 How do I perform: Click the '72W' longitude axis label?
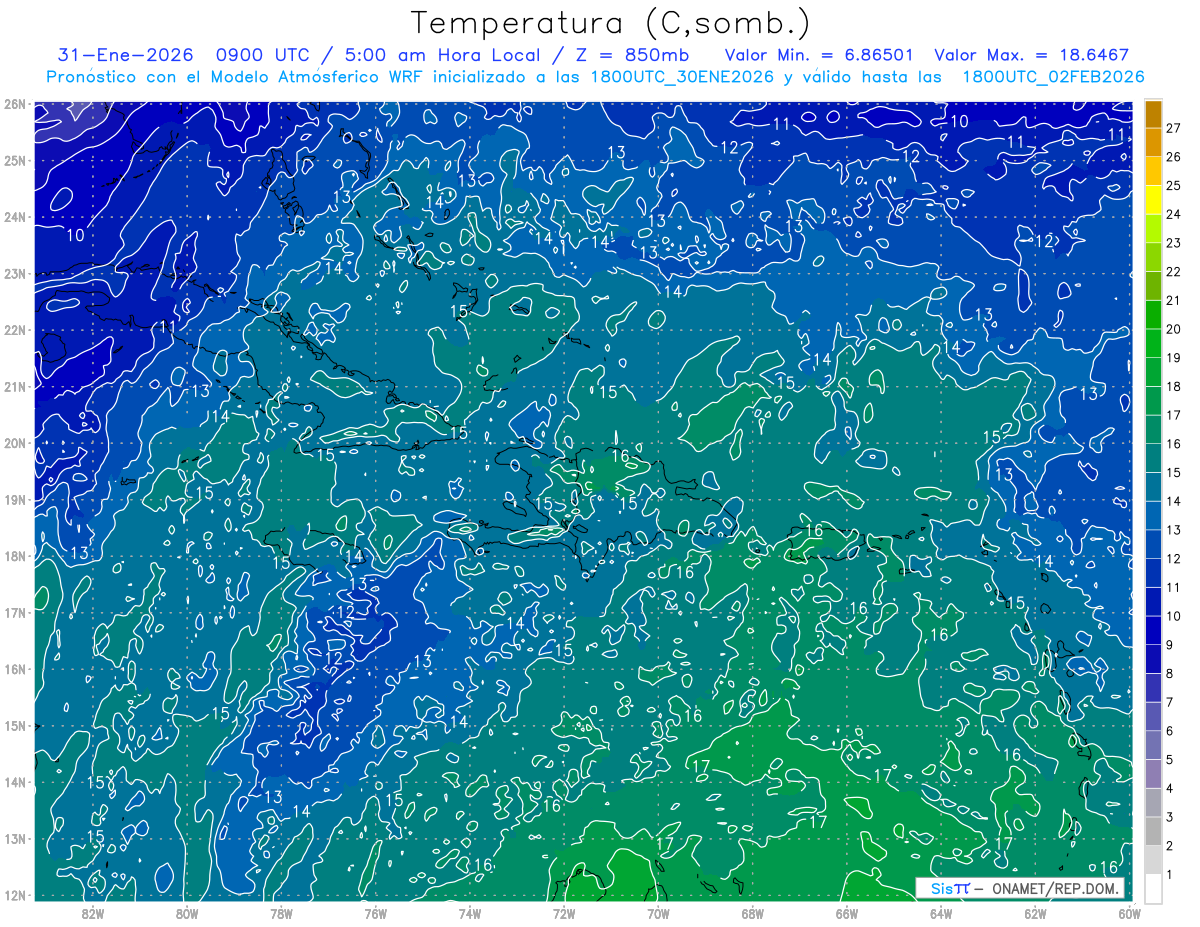tap(563, 913)
